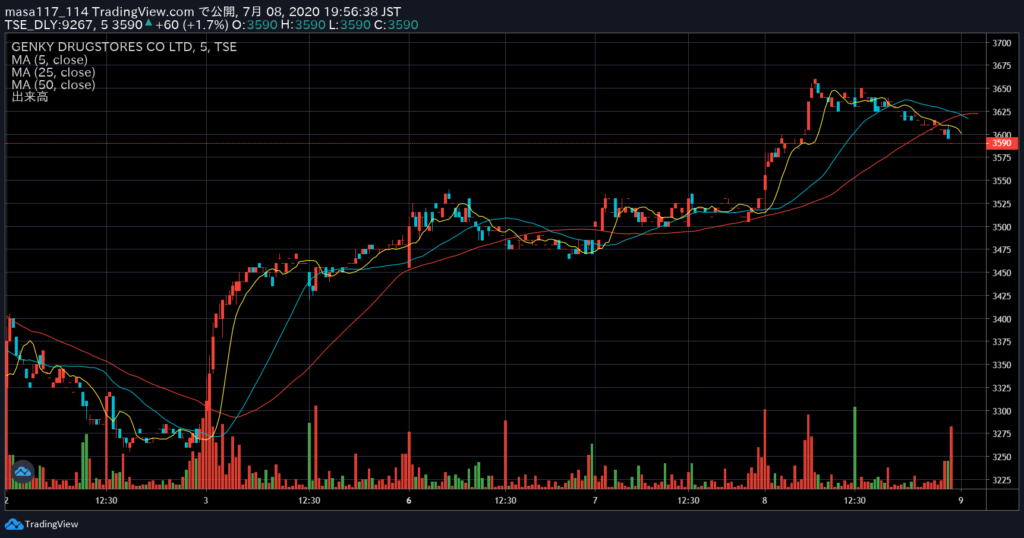Click the 3550 price axis label

pos(1001,181)
